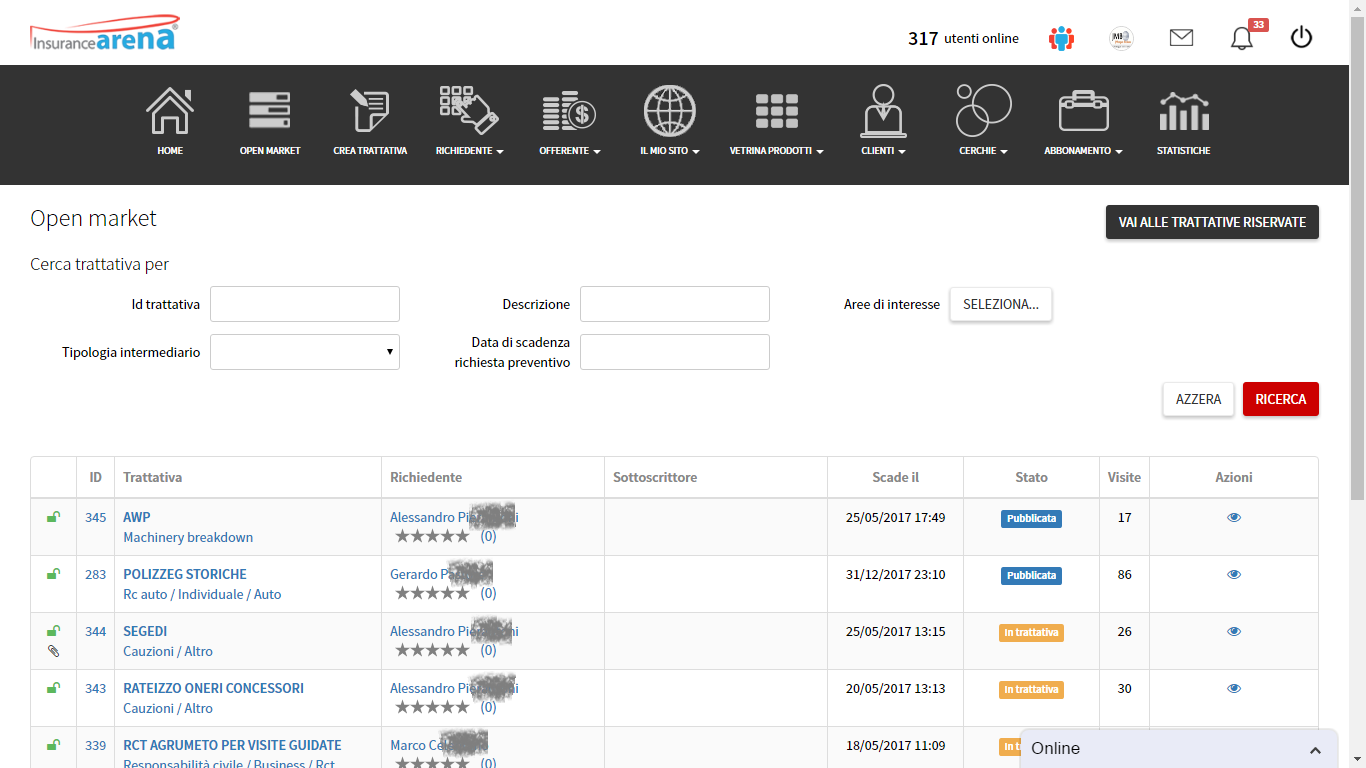
Task: Click the online users group icon
Action: point(1061,39)
